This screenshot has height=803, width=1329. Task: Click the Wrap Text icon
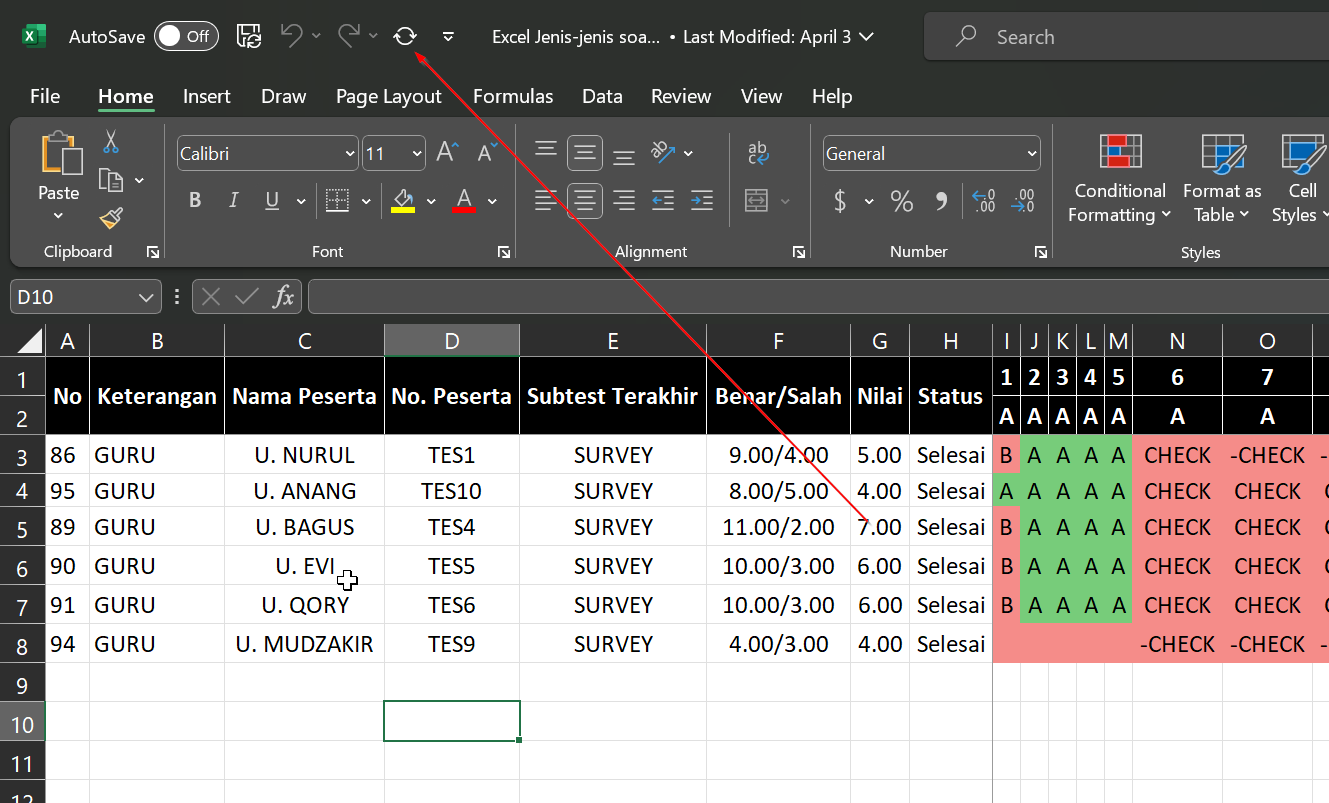(757, 153)
